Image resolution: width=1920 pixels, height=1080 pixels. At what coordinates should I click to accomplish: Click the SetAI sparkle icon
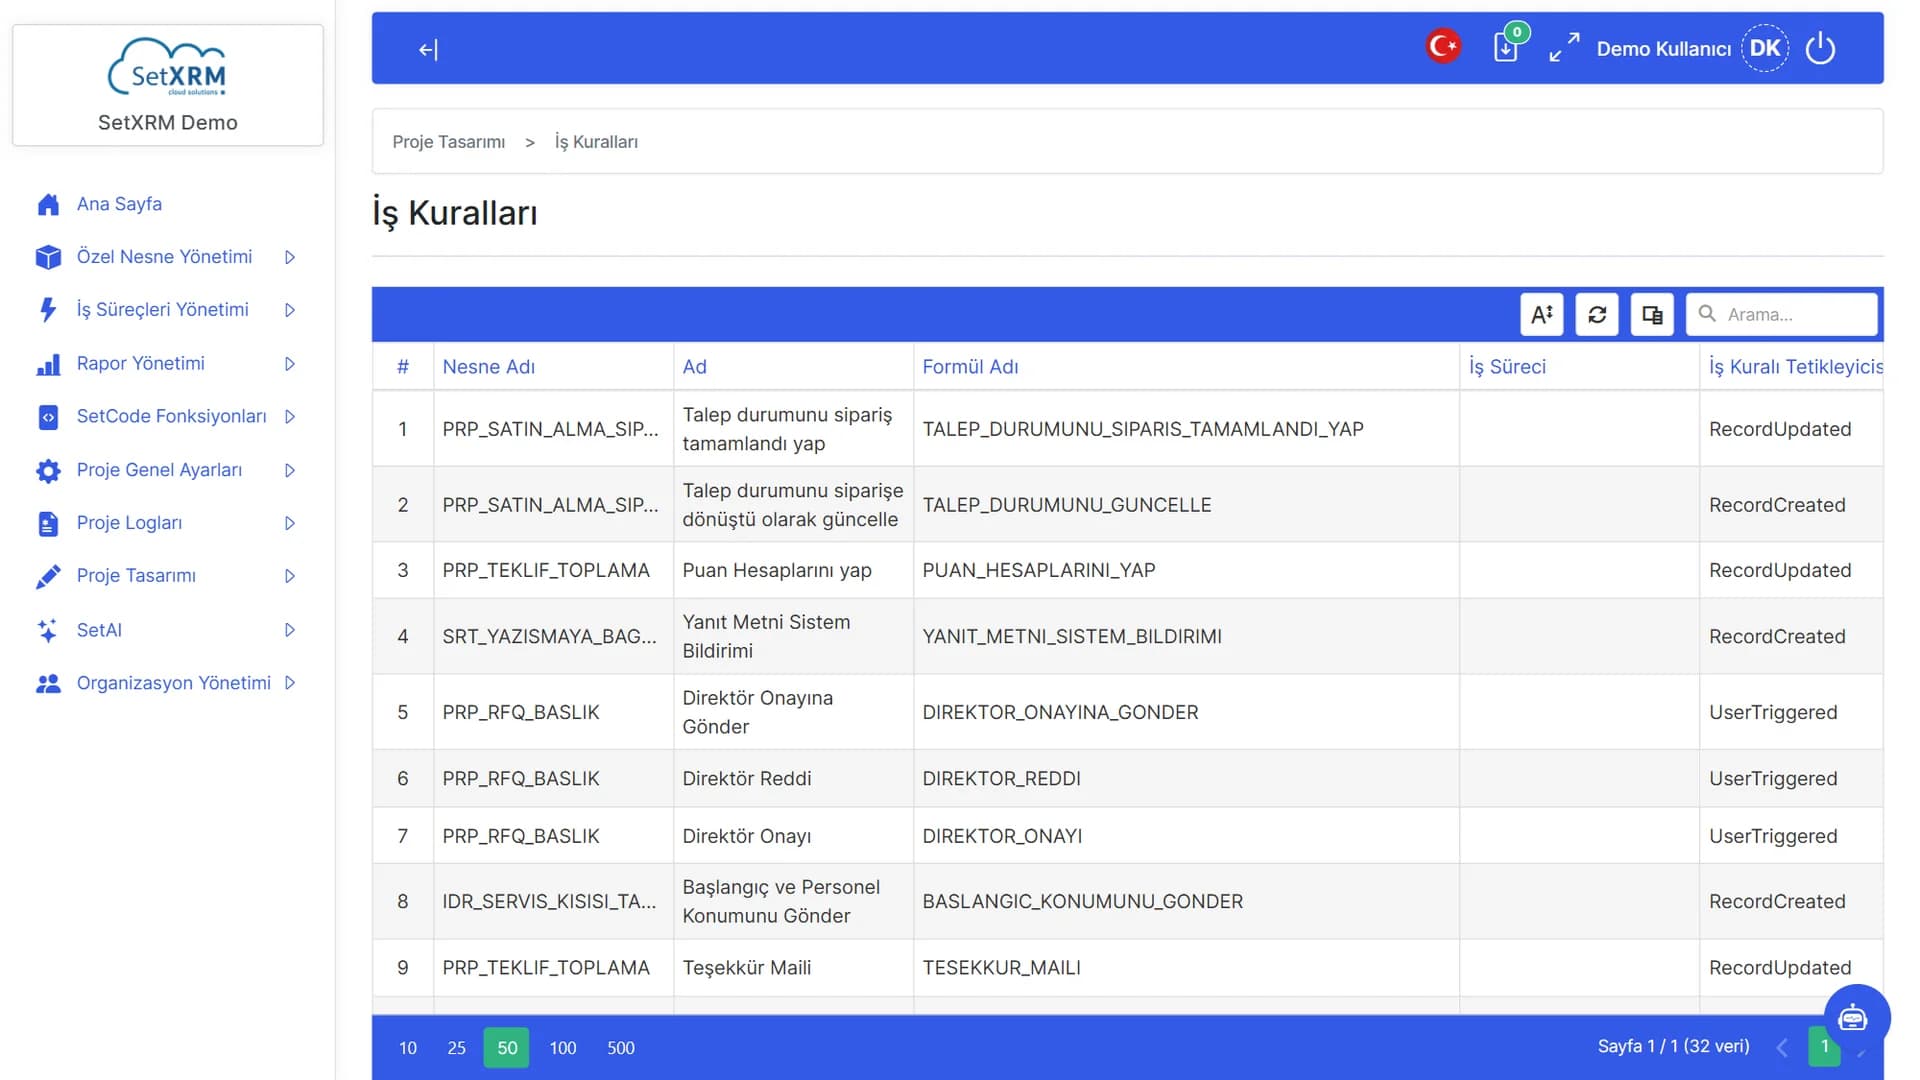[48, 630]
